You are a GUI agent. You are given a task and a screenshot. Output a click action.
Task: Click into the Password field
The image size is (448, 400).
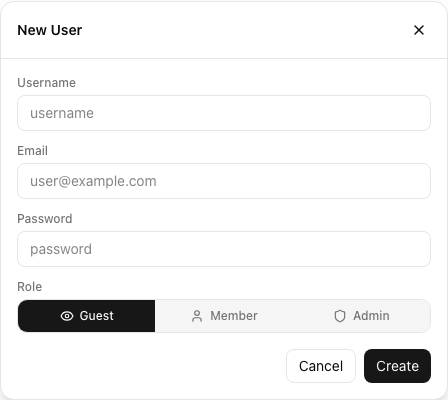point(224,249)
